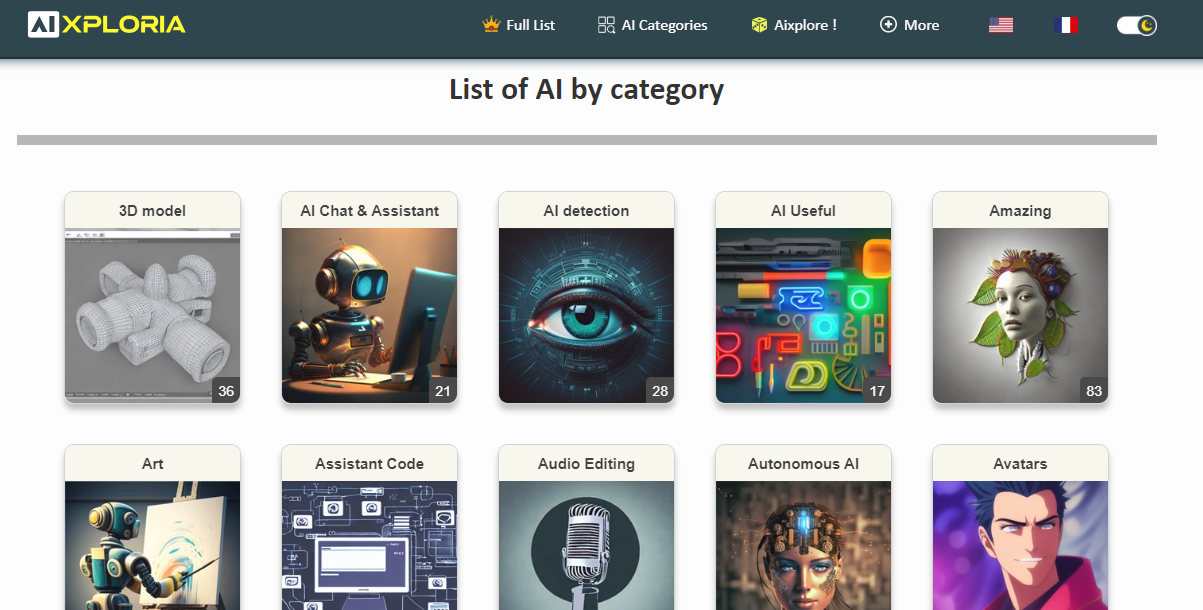Image resolution: width=1203 pixels, height=610 pixels.
Task: Click the 83 count badge
Action: pyautogui.click(x=1094, y=391)
